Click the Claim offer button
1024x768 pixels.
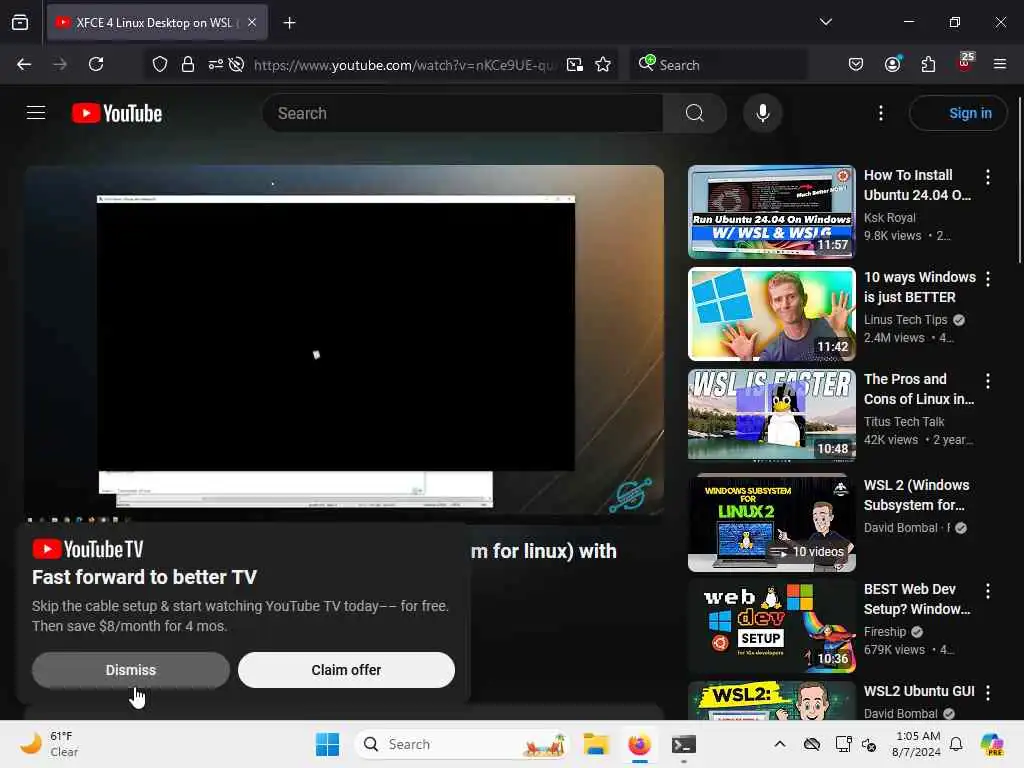click(x=346, y=670)
